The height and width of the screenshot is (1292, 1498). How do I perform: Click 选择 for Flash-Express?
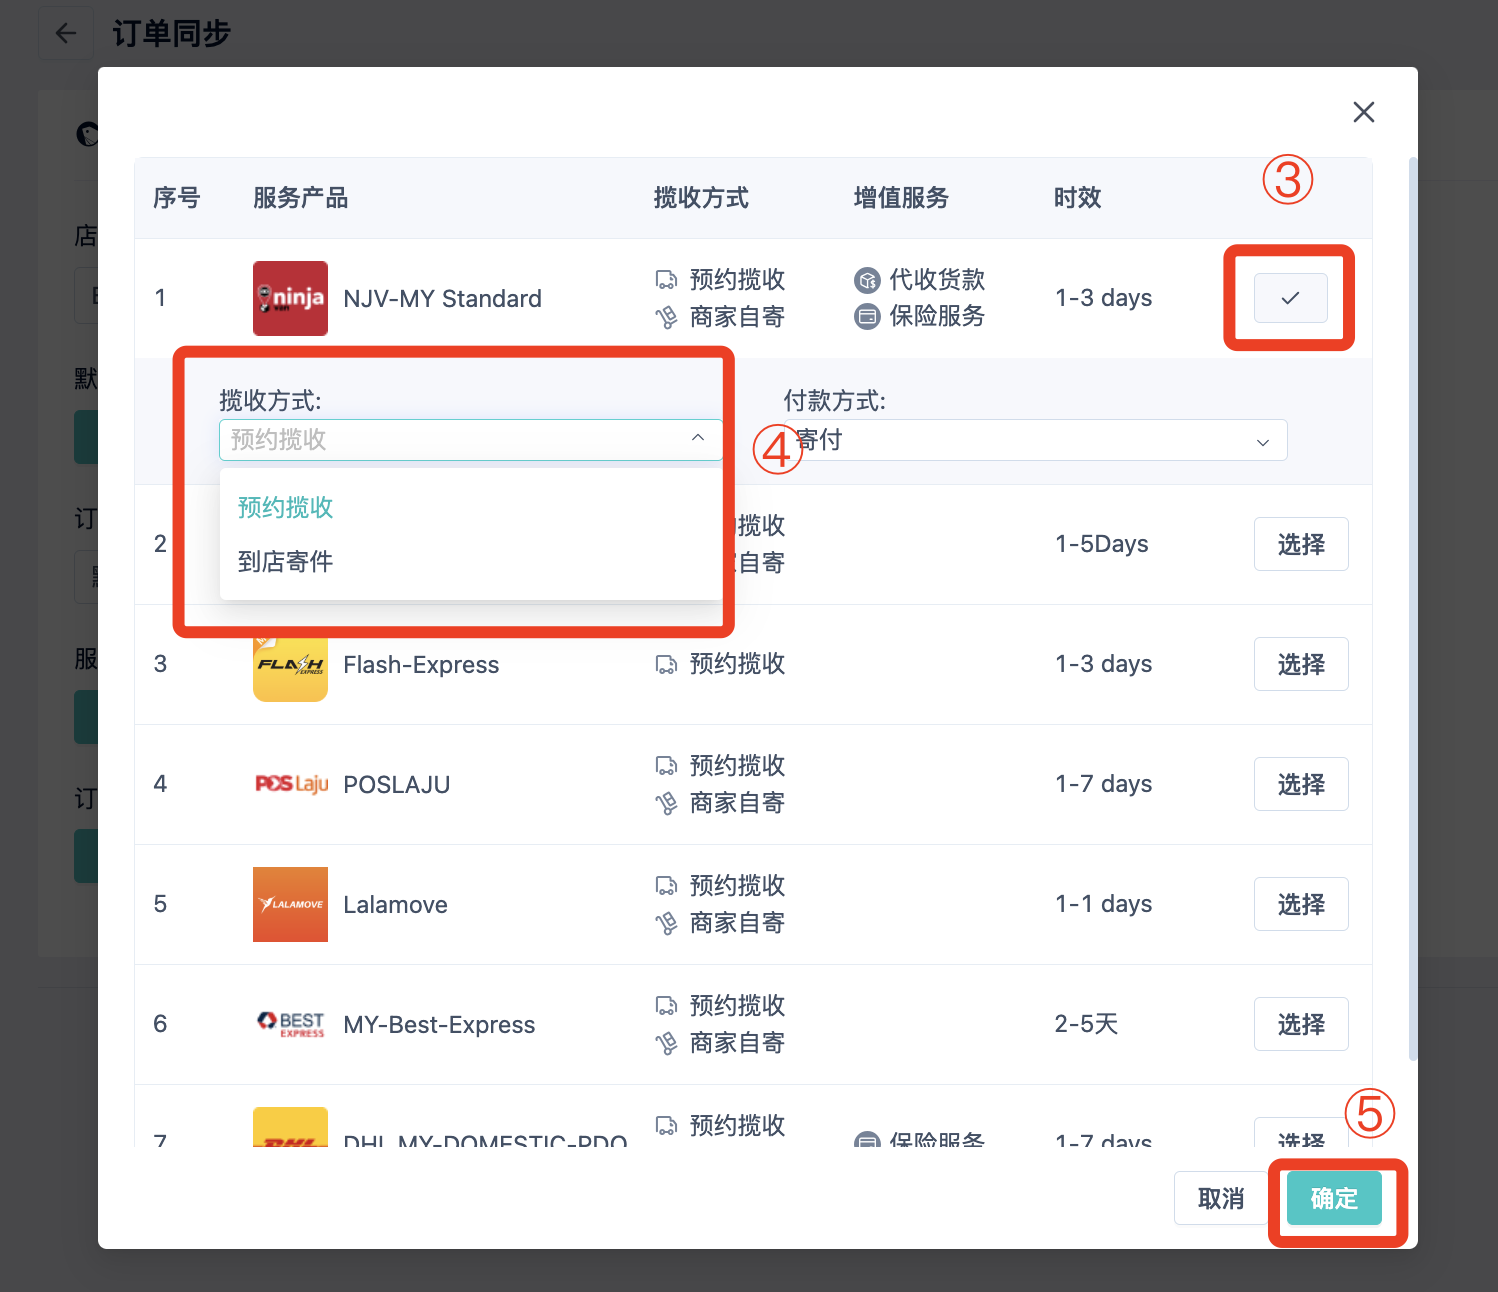coord(1301,664)
